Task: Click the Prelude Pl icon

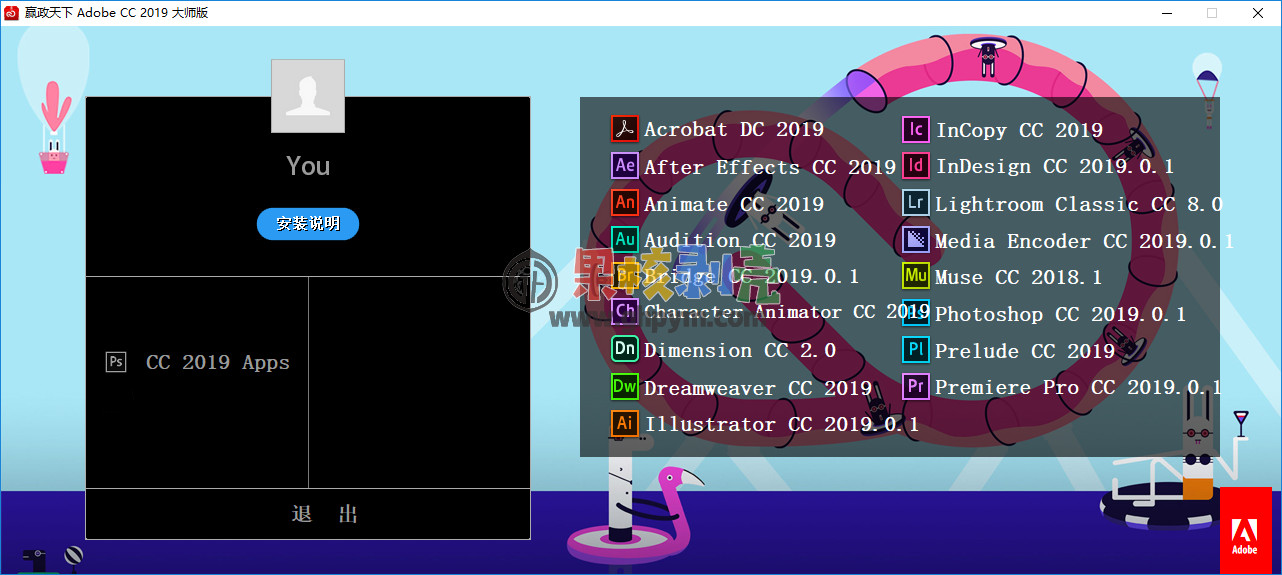Action: point(916,349)
